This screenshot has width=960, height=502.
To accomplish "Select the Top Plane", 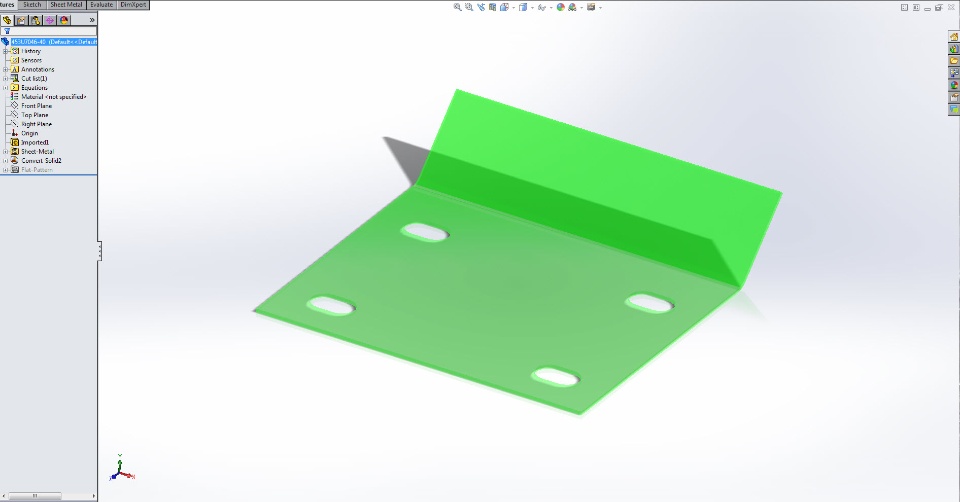I will click(34, 115).
